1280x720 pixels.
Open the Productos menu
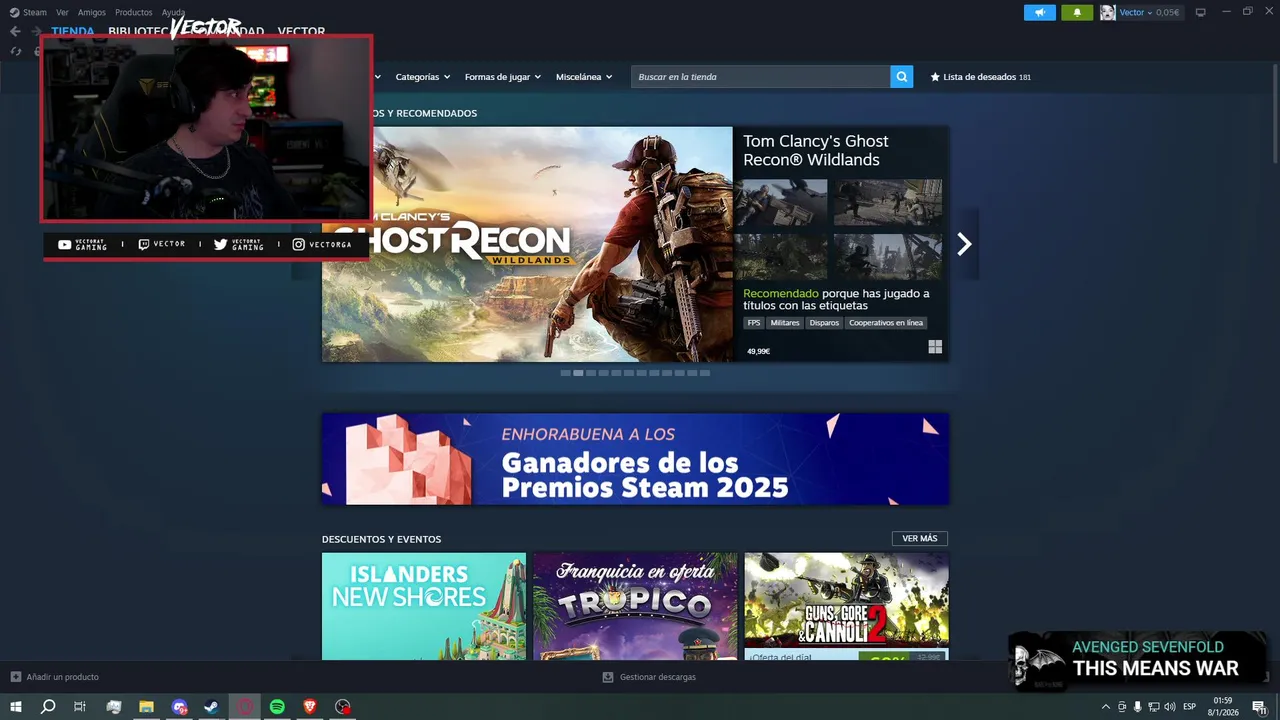134,12
